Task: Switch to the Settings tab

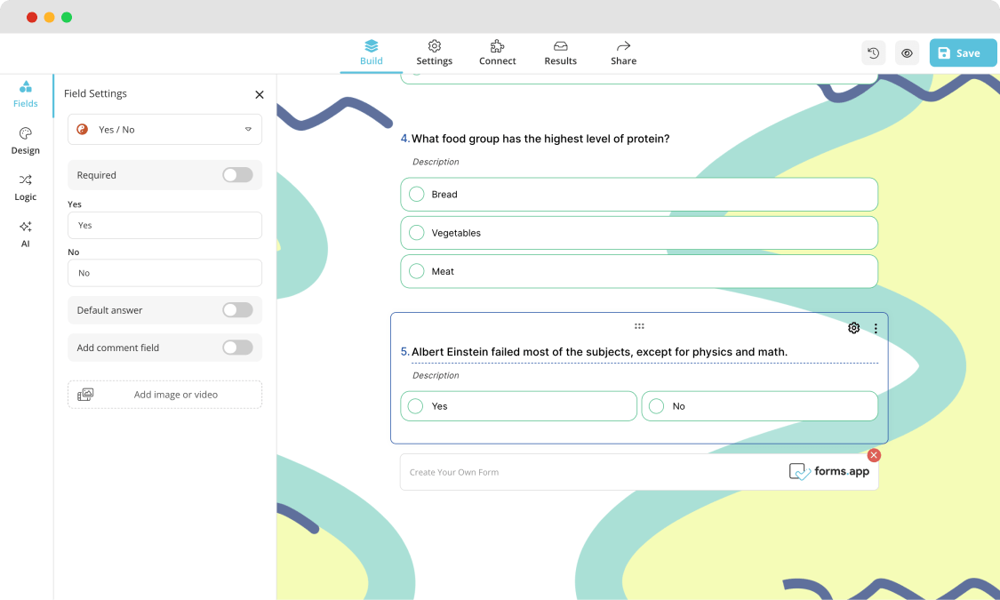Action: click(x=434, y=53)
